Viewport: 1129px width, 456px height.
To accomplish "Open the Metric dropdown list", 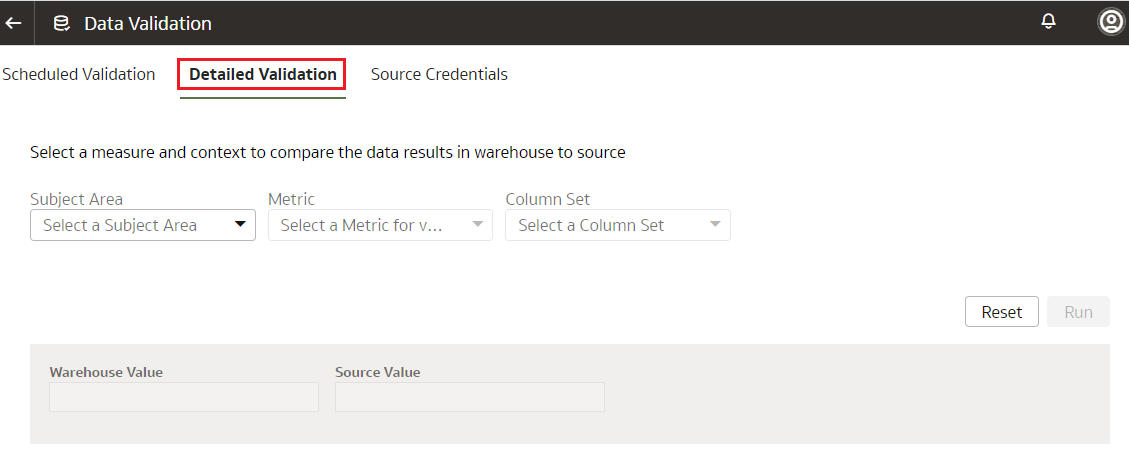I will 380,225.
